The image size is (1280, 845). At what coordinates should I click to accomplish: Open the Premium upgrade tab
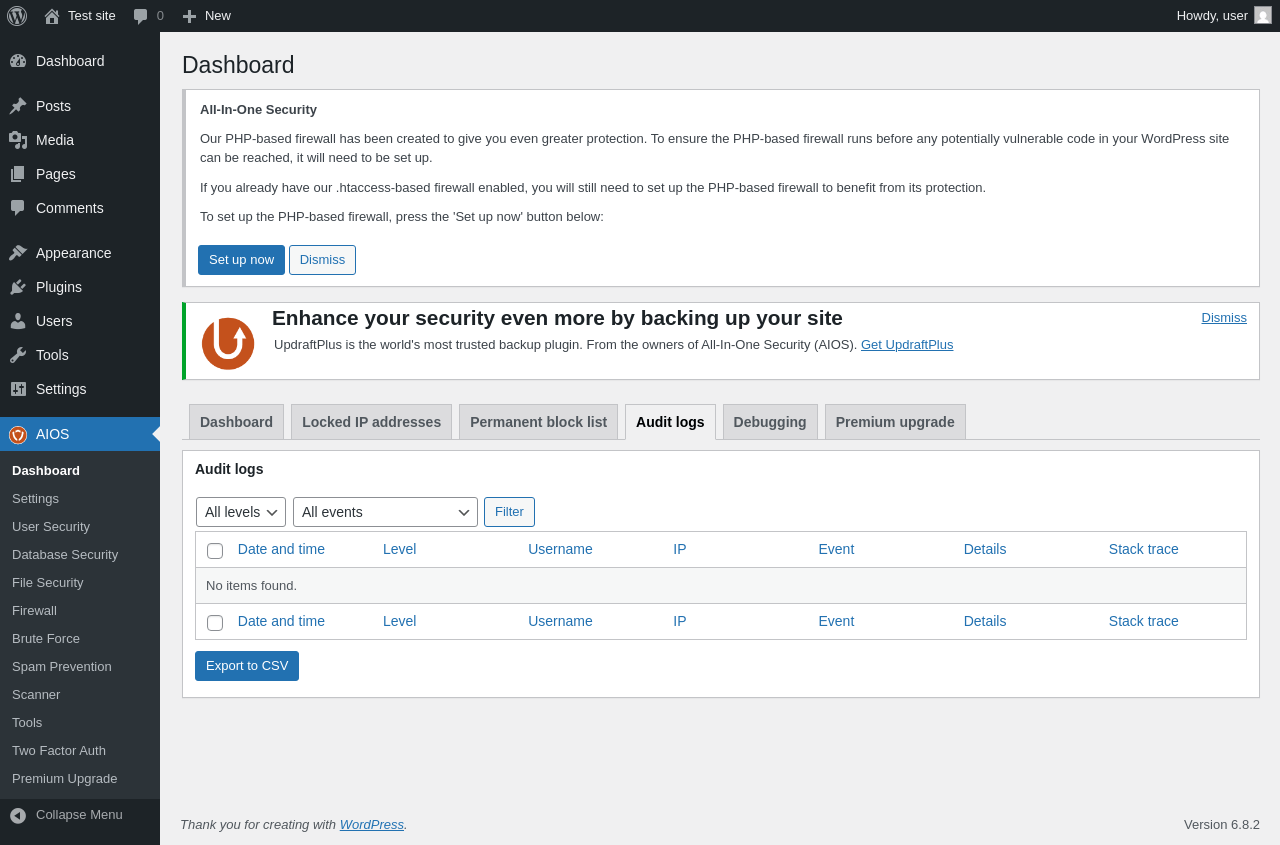[x=895, y=422]
